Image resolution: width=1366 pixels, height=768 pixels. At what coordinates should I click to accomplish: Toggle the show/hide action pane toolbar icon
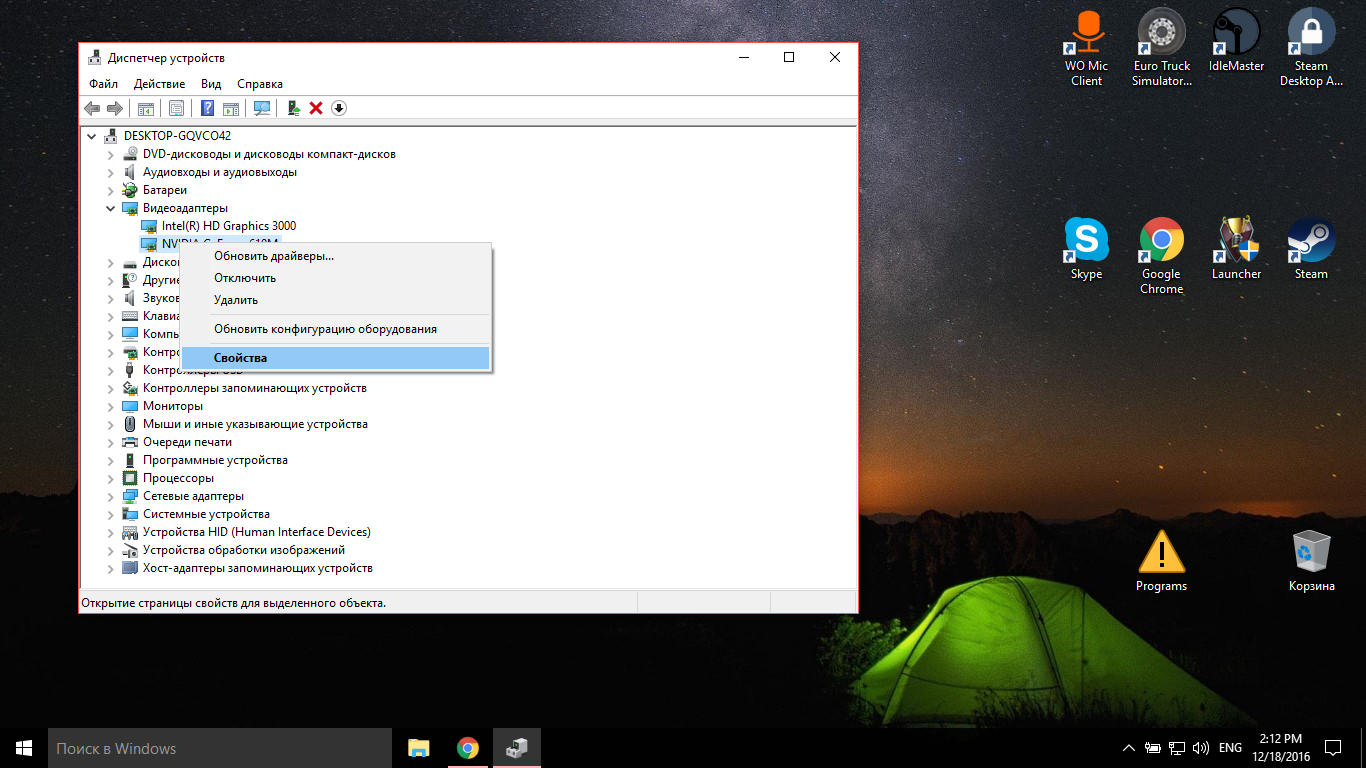pyautogui.click(x=230, y=108)
